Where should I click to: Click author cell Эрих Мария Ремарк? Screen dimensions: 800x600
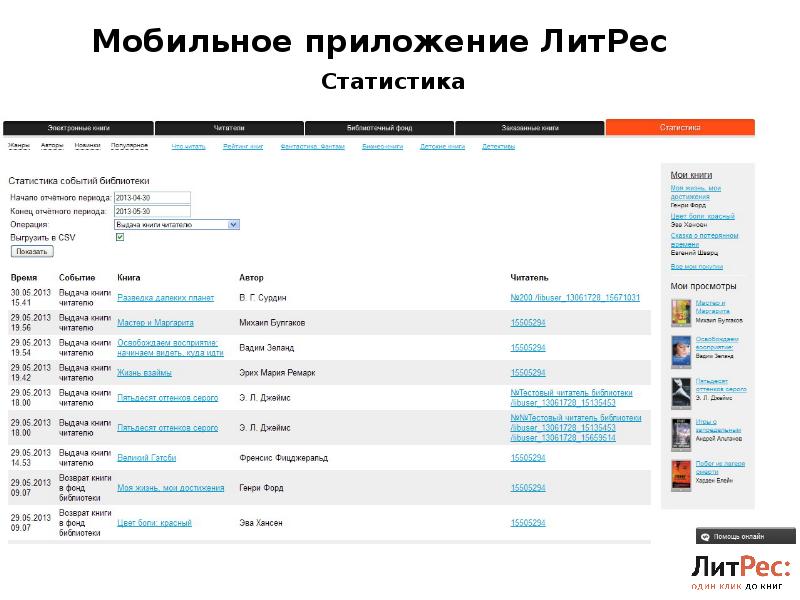pos(277,373)
